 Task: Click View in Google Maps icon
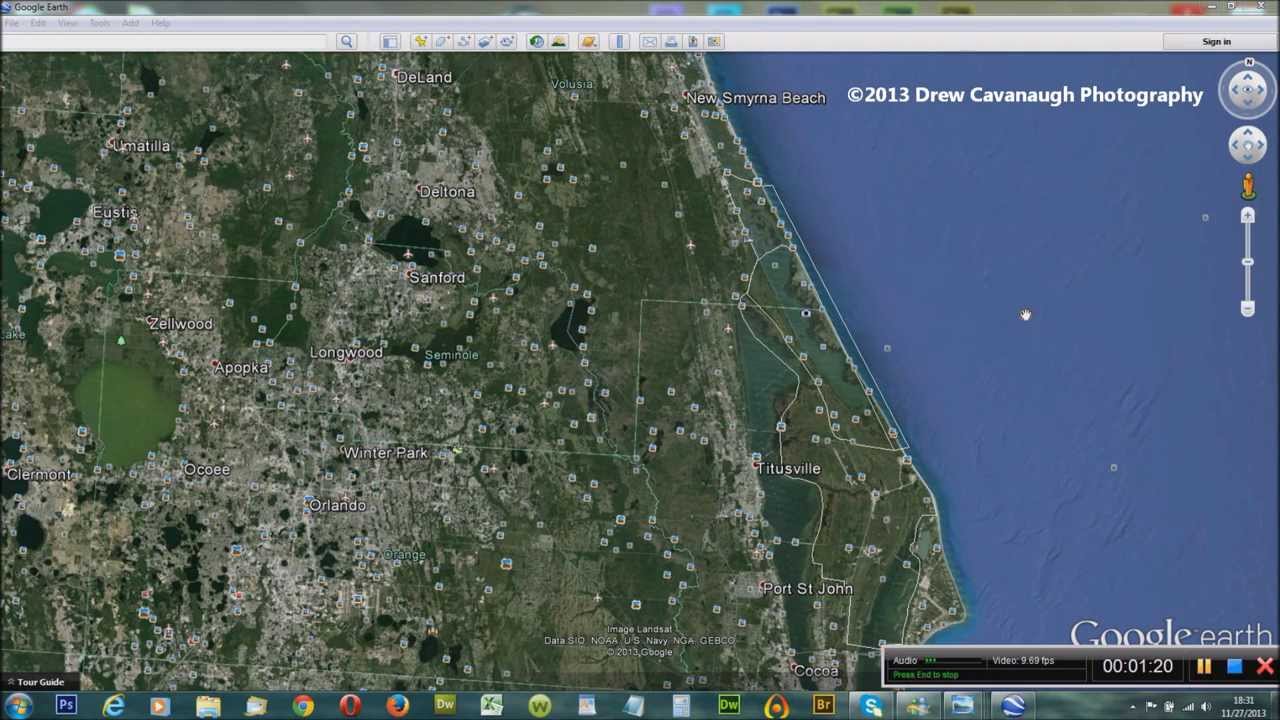coord(715,41)
